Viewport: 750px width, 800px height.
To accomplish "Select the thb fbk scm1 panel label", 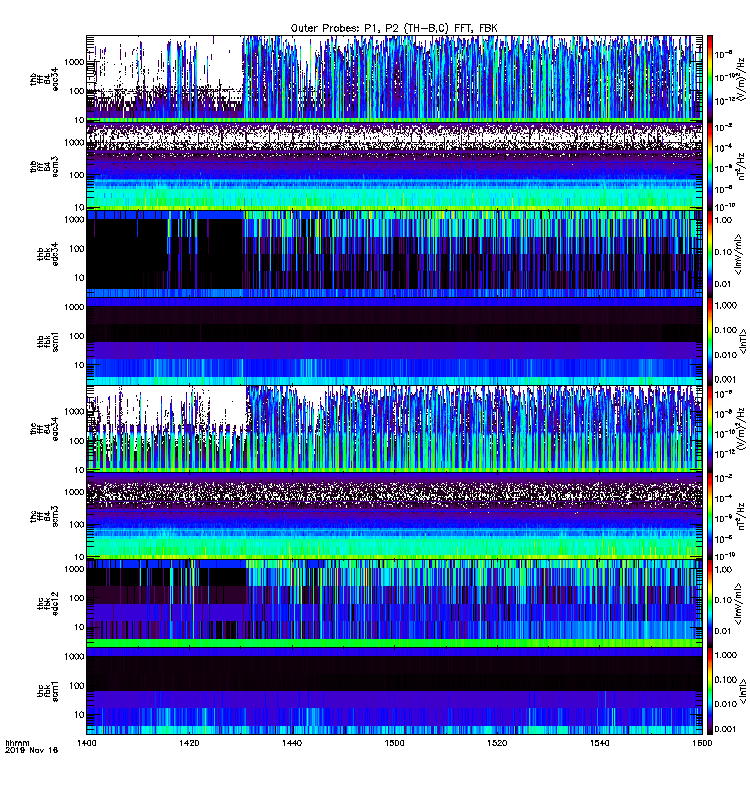I will click(48, 341).
